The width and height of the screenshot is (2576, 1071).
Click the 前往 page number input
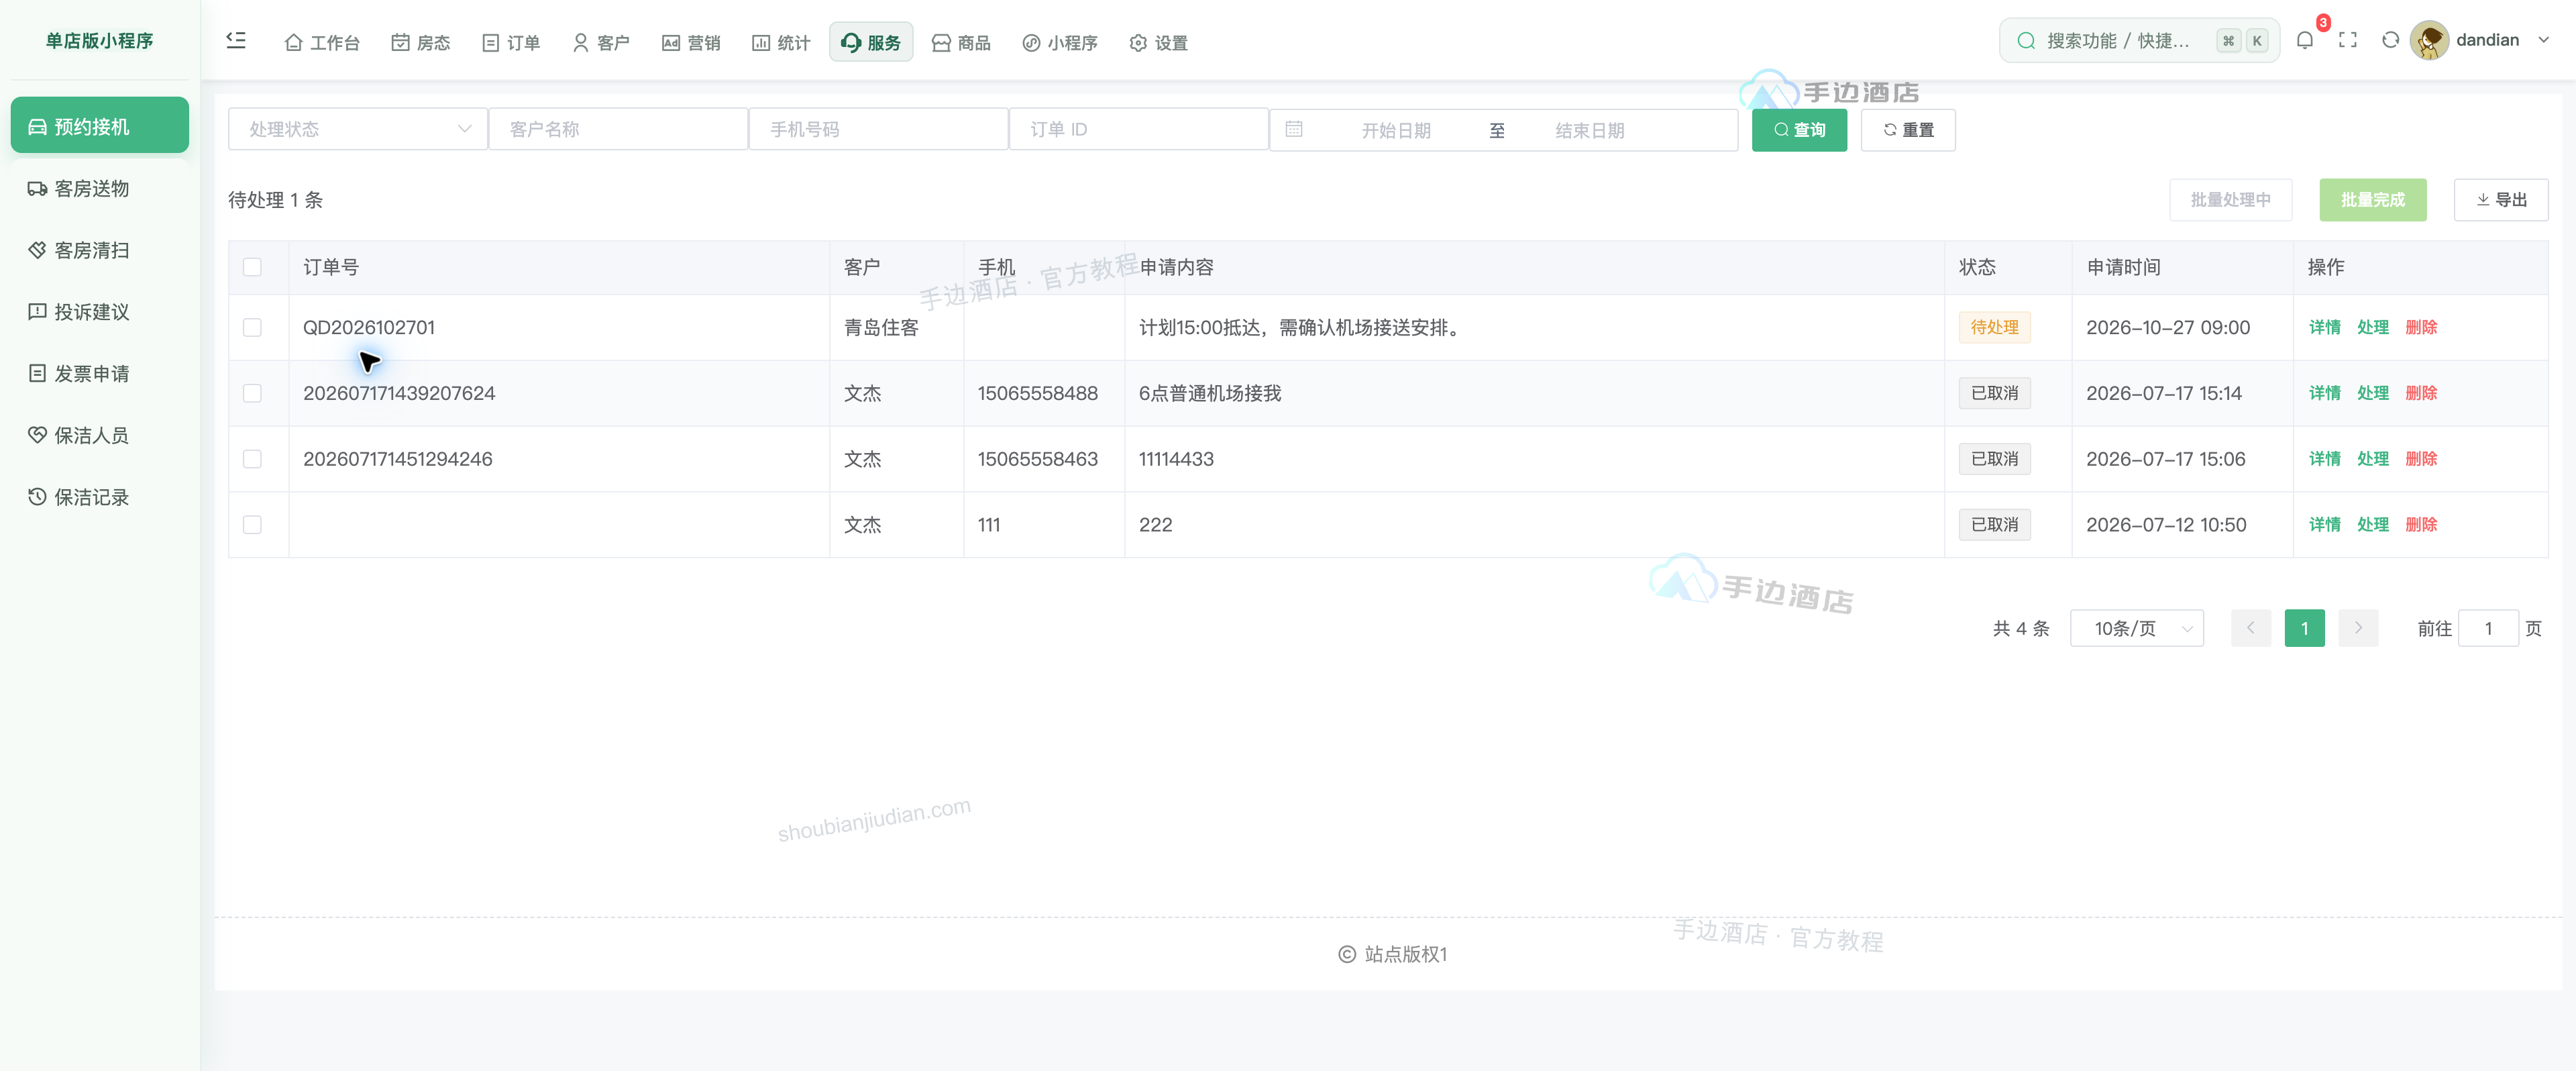[x=2488, y=628]
